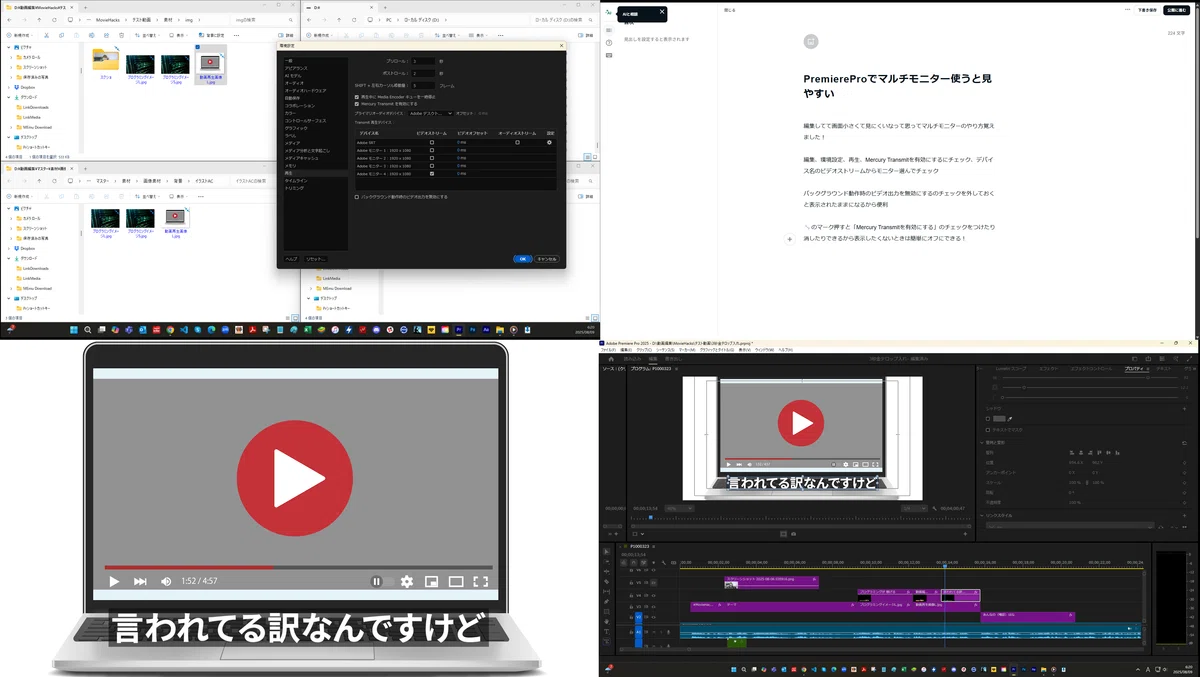The width and height of the screenshot is (1200, 677).
Task: Click OK in preferences dialog
Action: pyautogui.click(x=523, y=259)
